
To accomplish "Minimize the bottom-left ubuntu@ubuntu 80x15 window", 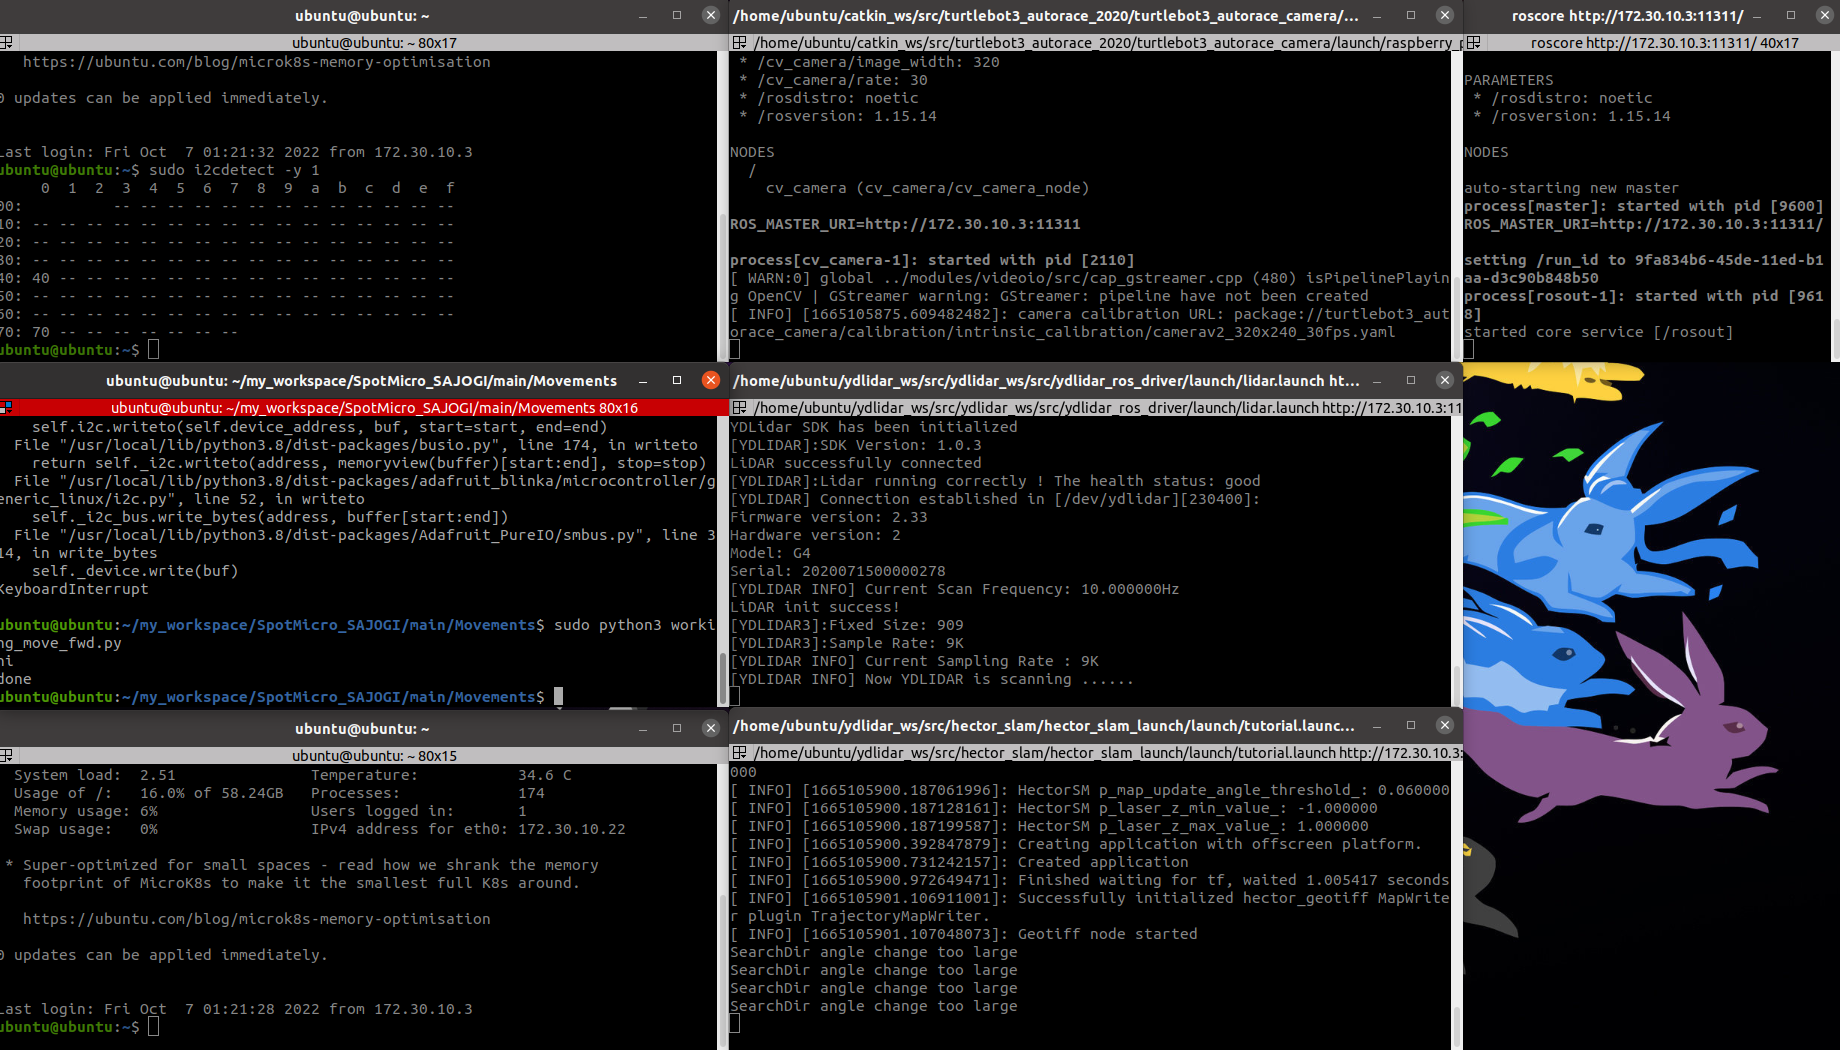I will pyautogui.click(x=643, y=729).
